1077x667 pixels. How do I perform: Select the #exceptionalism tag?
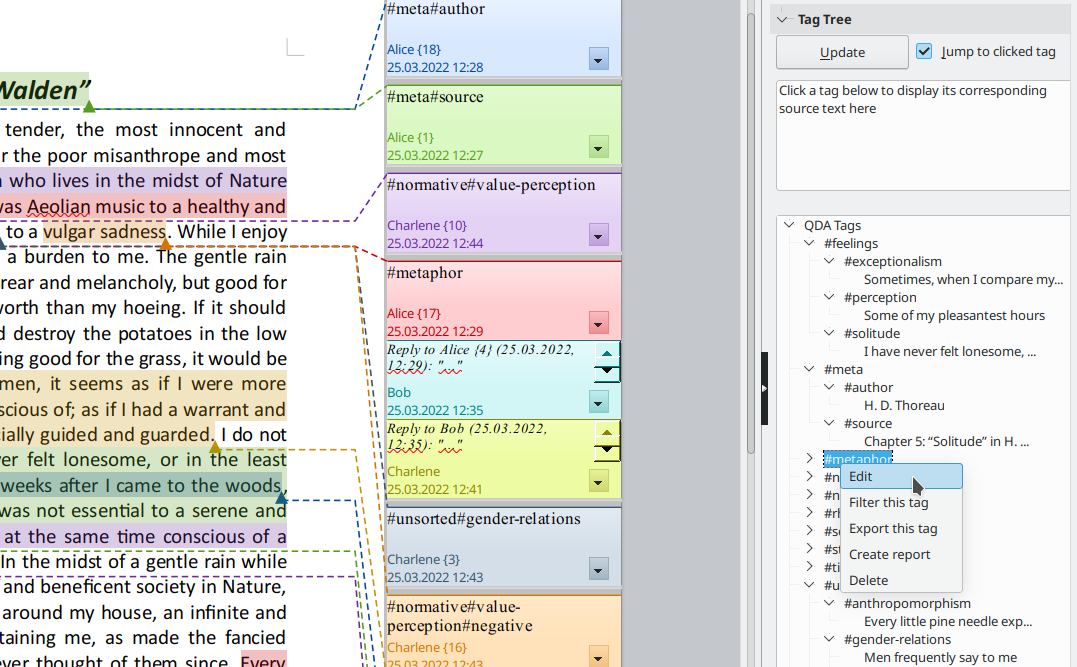coord(893,261)
